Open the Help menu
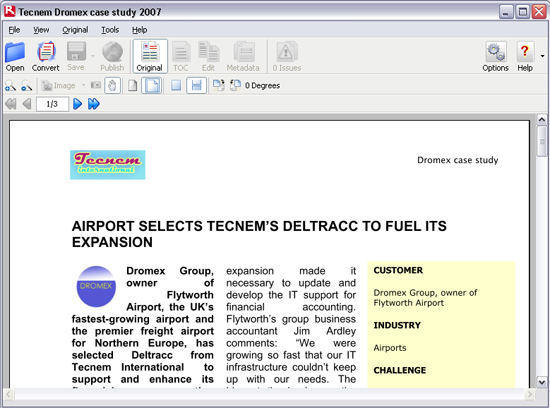Screen dimensions: 550x408 pos(139,30)
